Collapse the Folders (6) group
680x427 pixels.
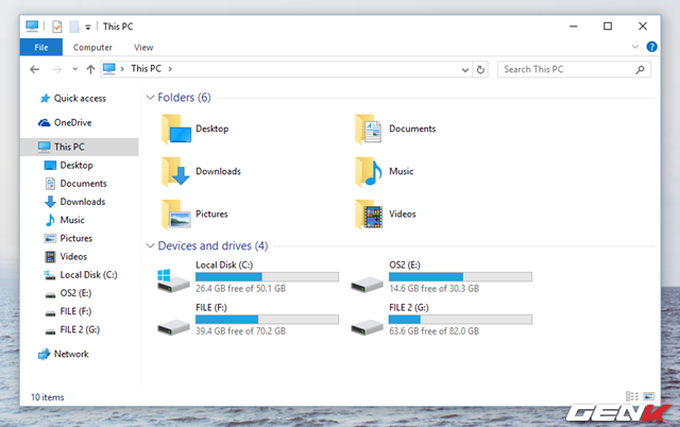click(150, 98)
